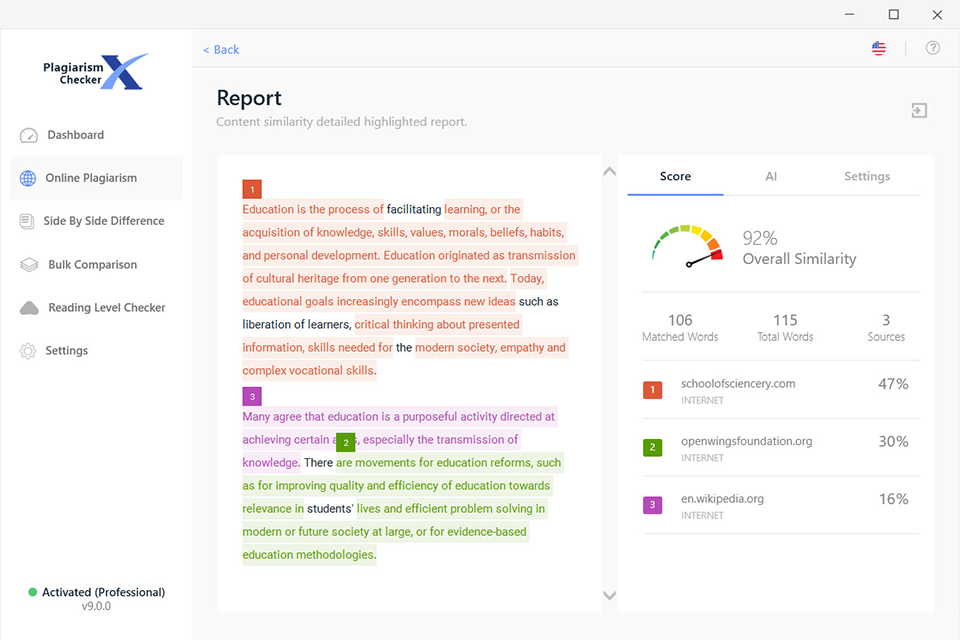
Task: Open source en.wikipedia.org
Action: pyautogui.click(x=722, y=499)
